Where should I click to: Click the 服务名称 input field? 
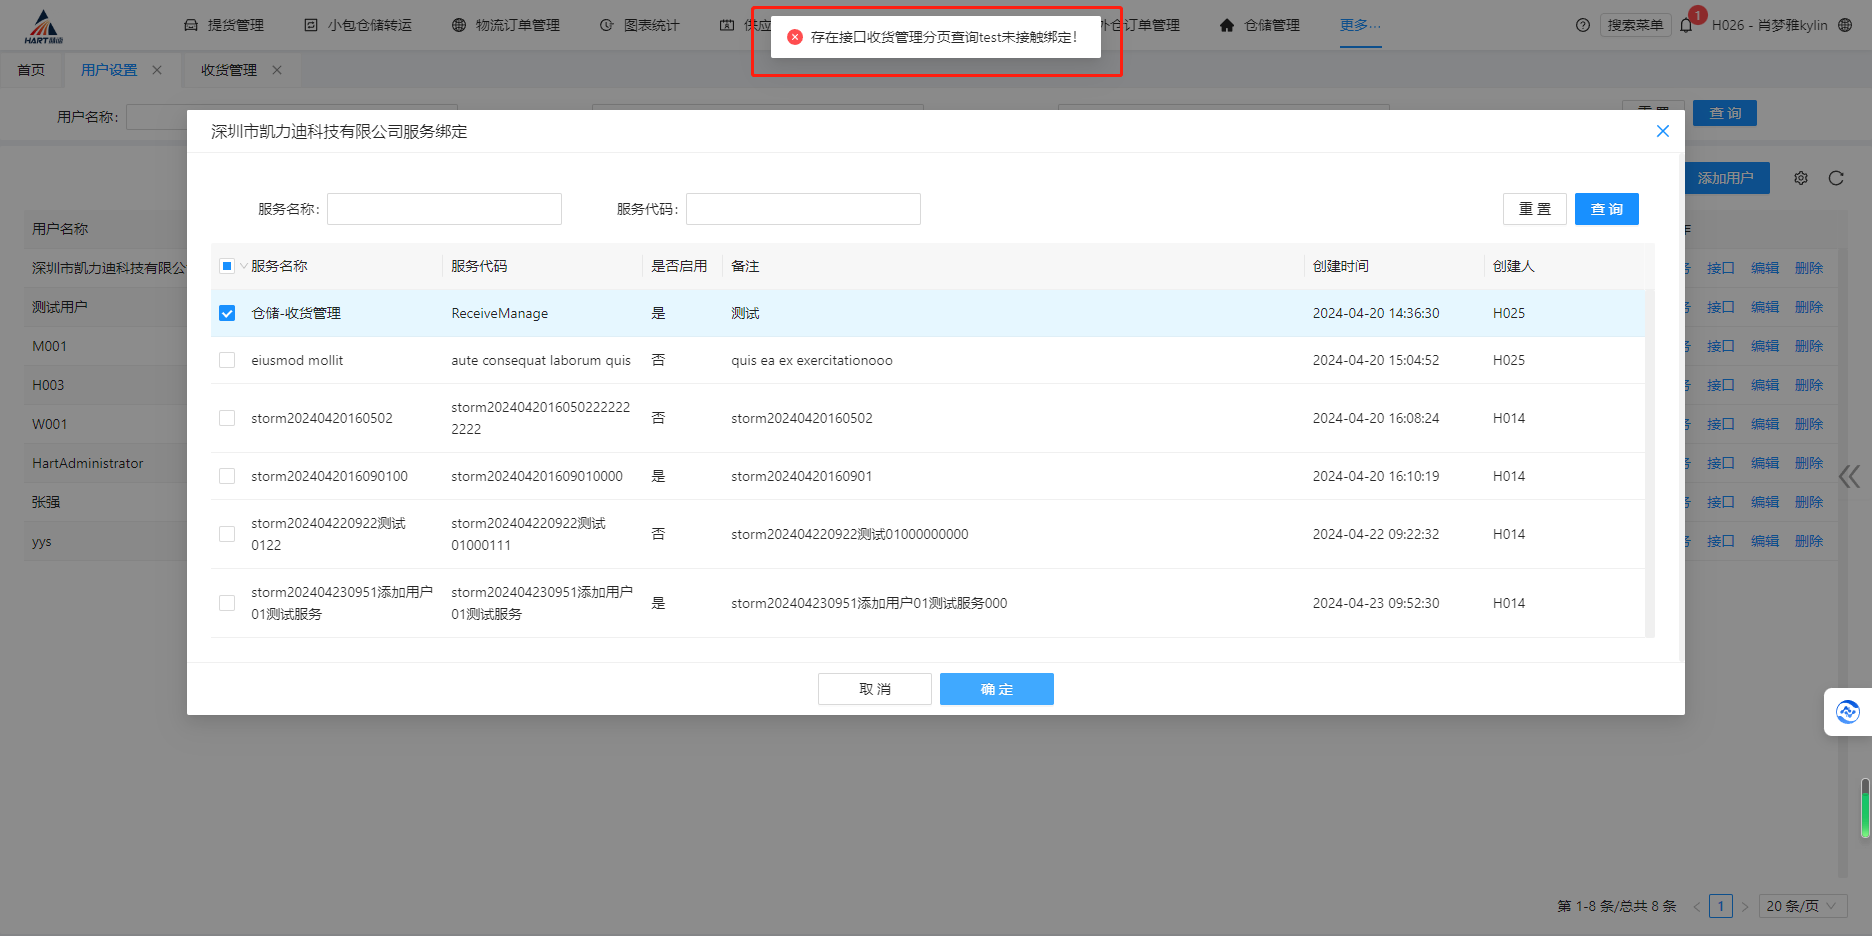444,209
